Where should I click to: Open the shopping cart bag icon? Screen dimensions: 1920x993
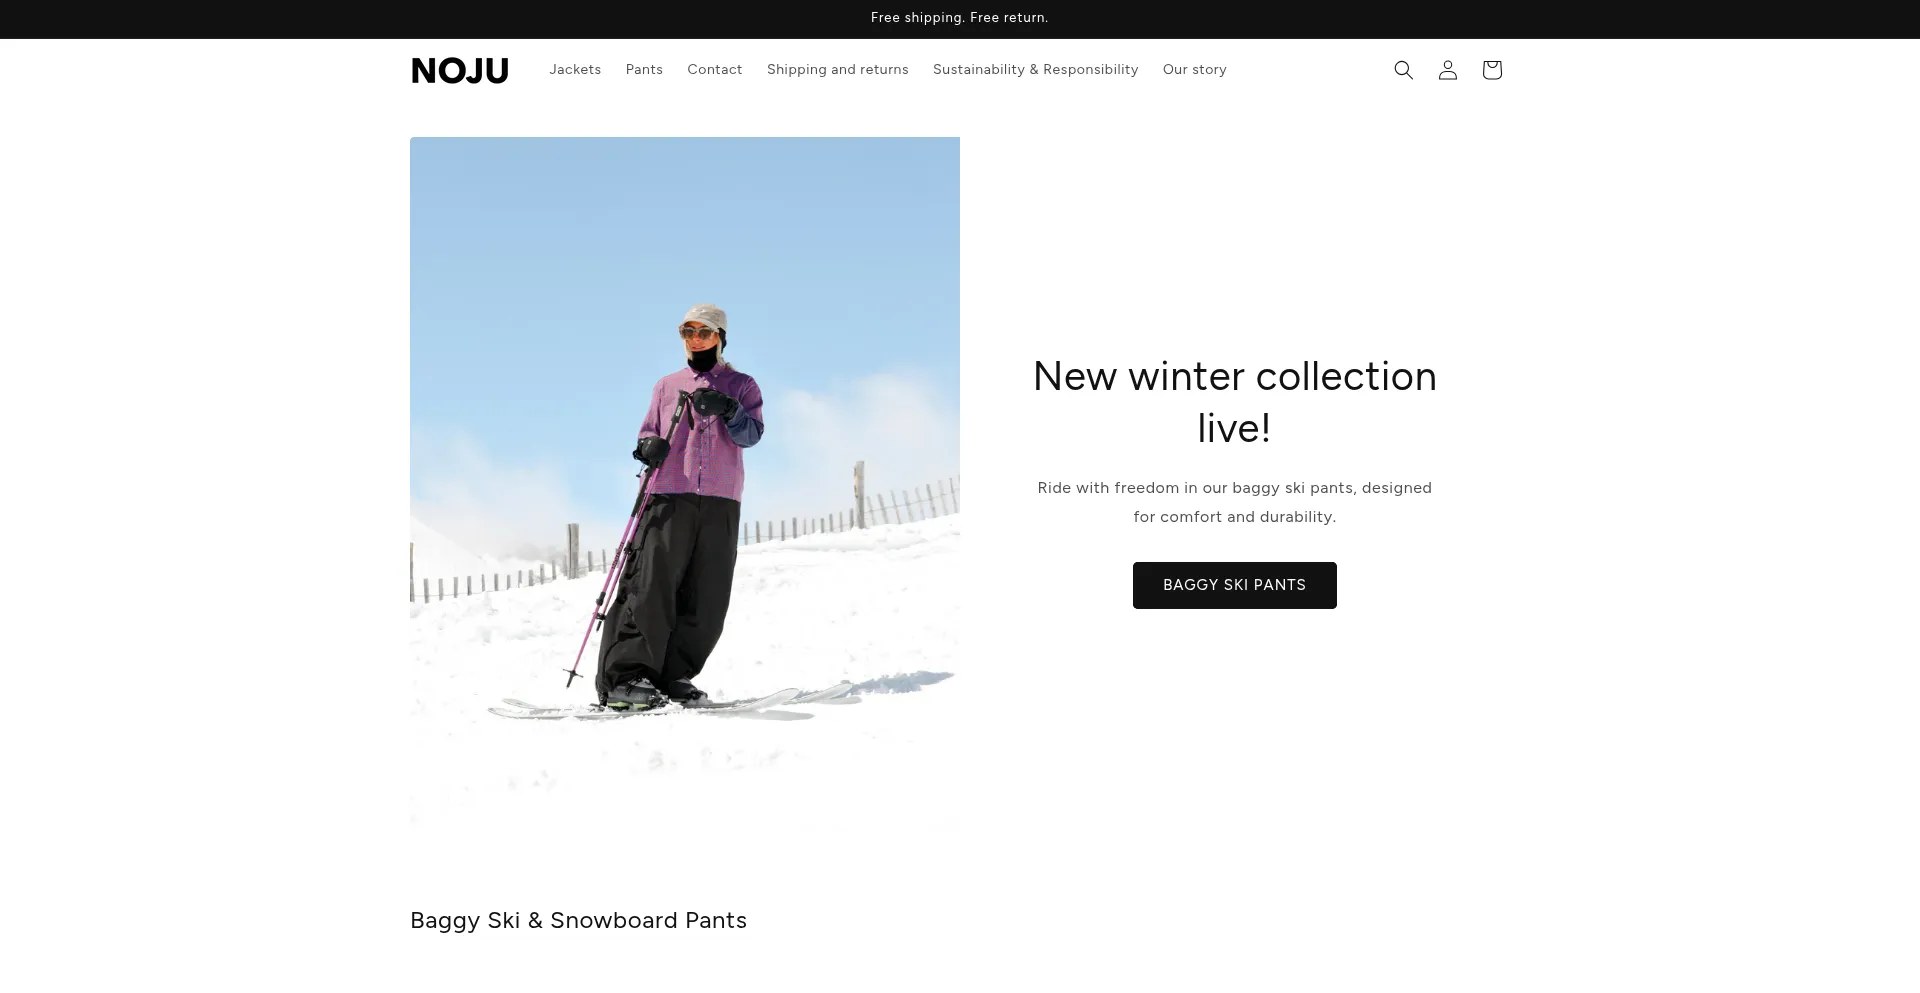pos(1491,70)
